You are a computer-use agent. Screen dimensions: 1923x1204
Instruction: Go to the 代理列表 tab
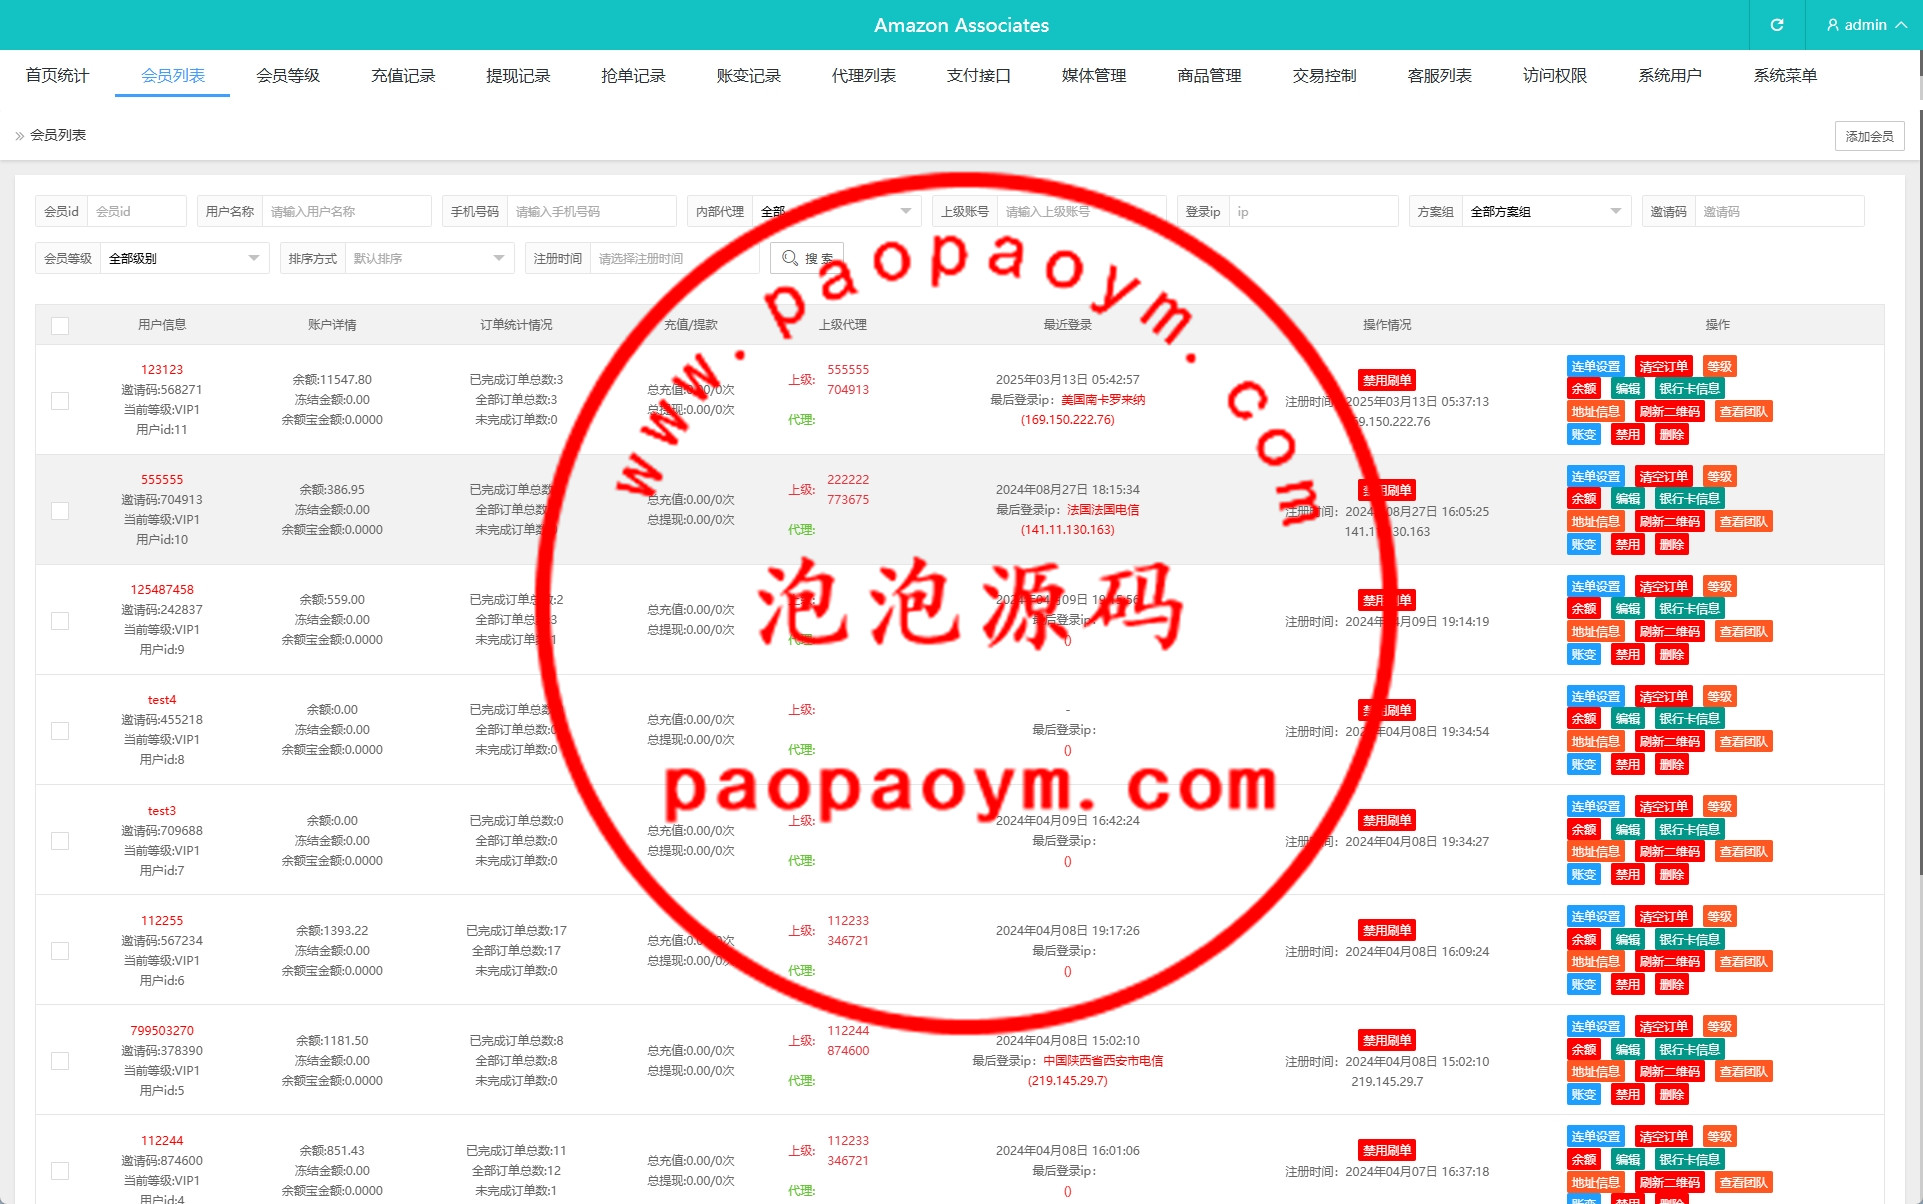tap(864, 75)
